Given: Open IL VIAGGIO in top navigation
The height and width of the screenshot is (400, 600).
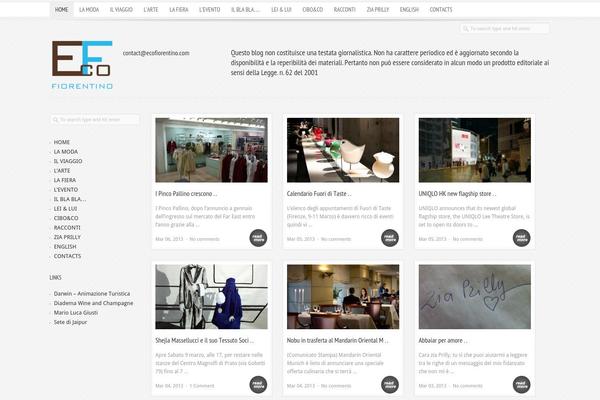Looking at the screenshot, I should tap(121, 10).
